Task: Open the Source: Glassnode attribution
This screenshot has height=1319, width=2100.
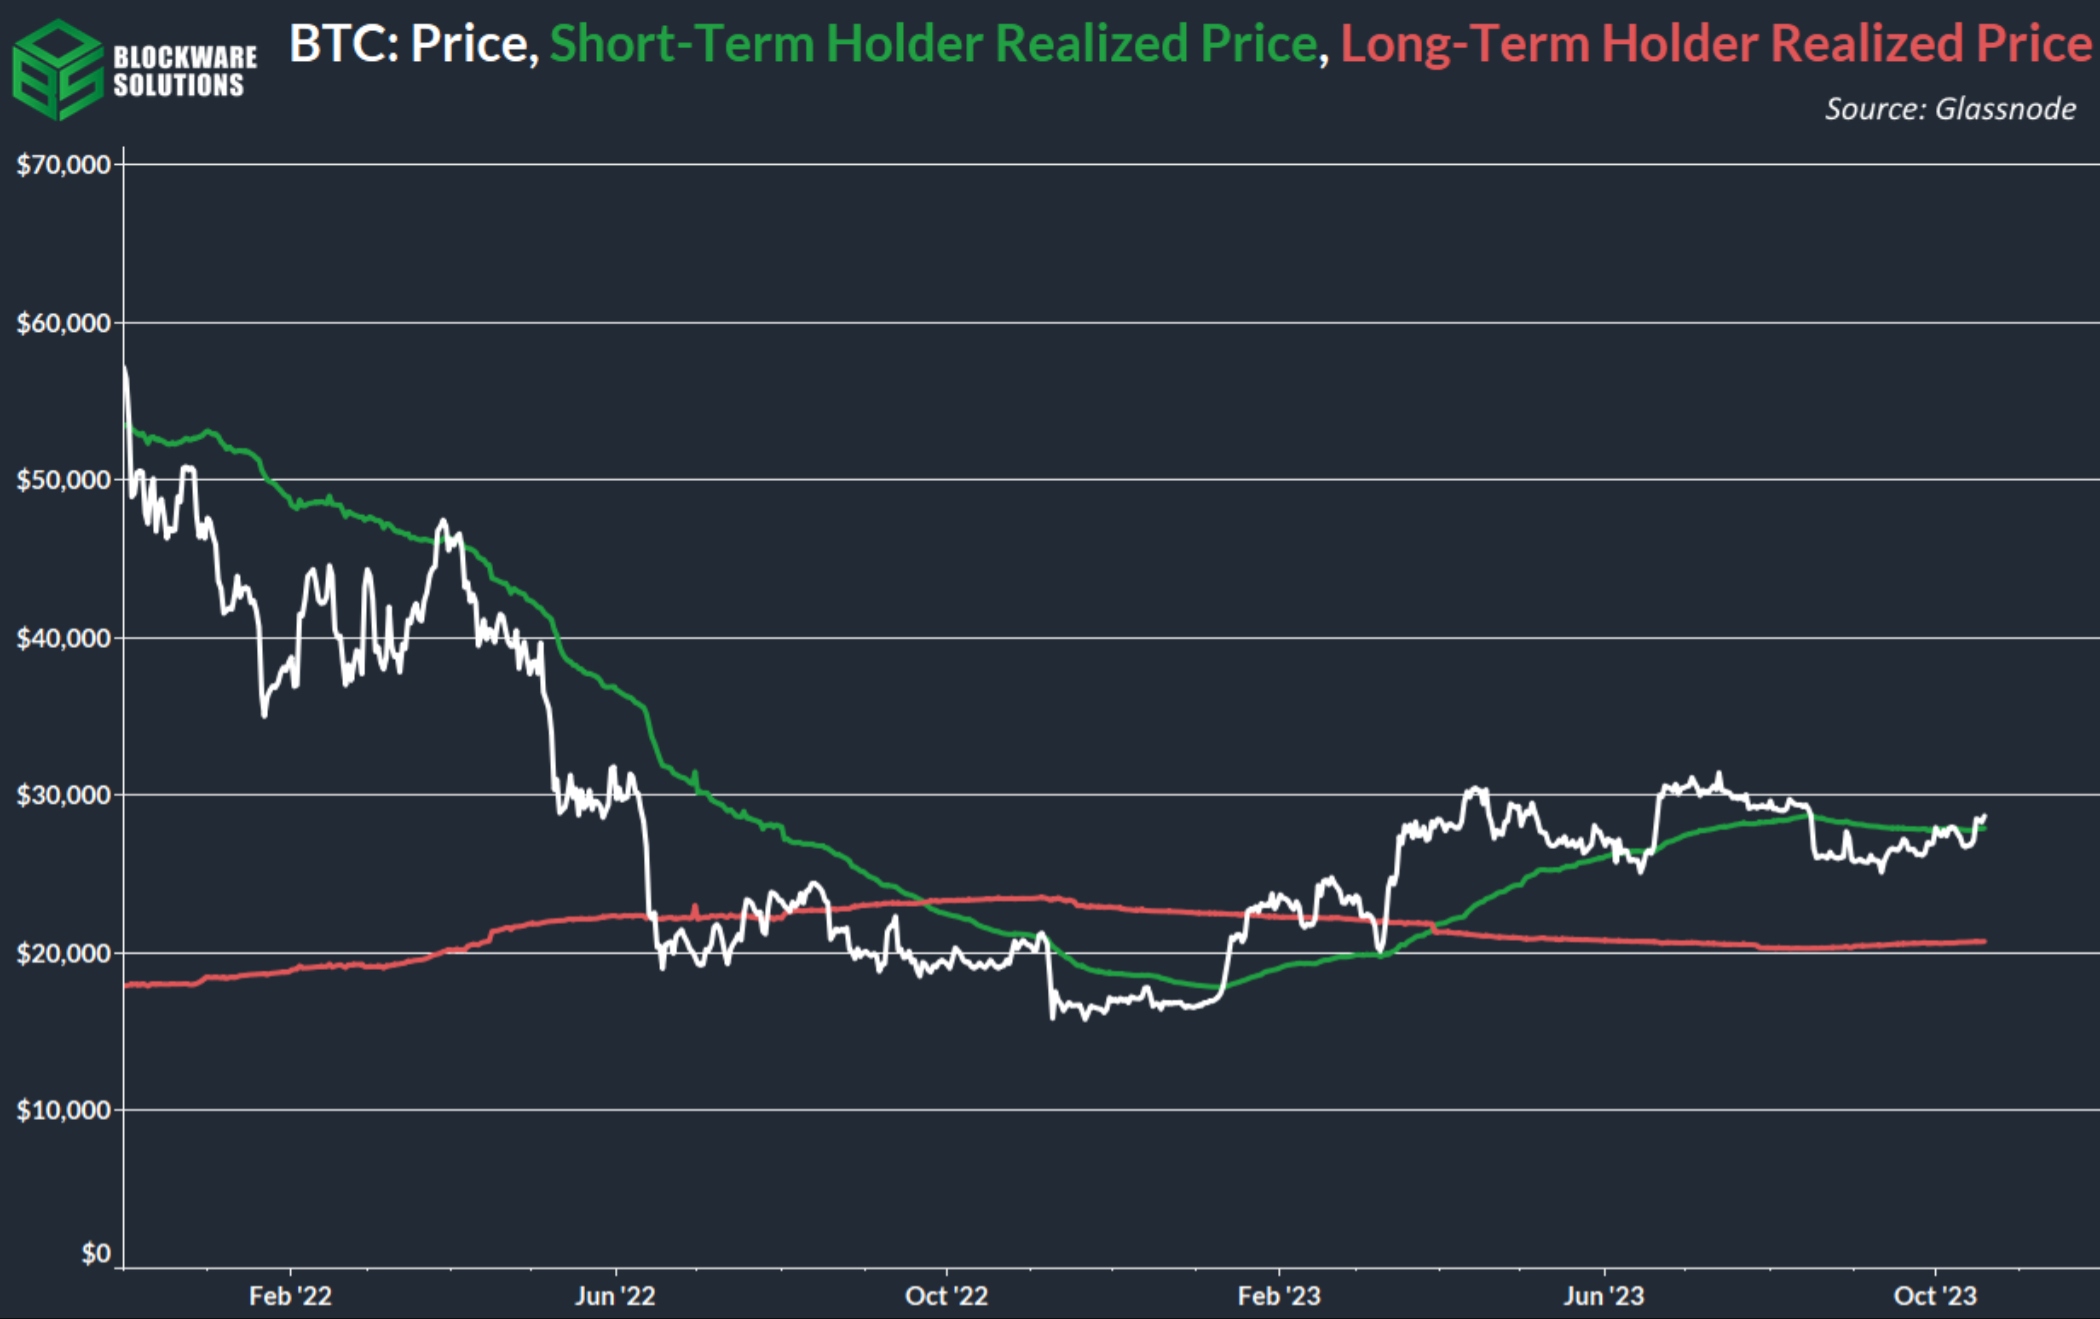Action: [1949, 108]
